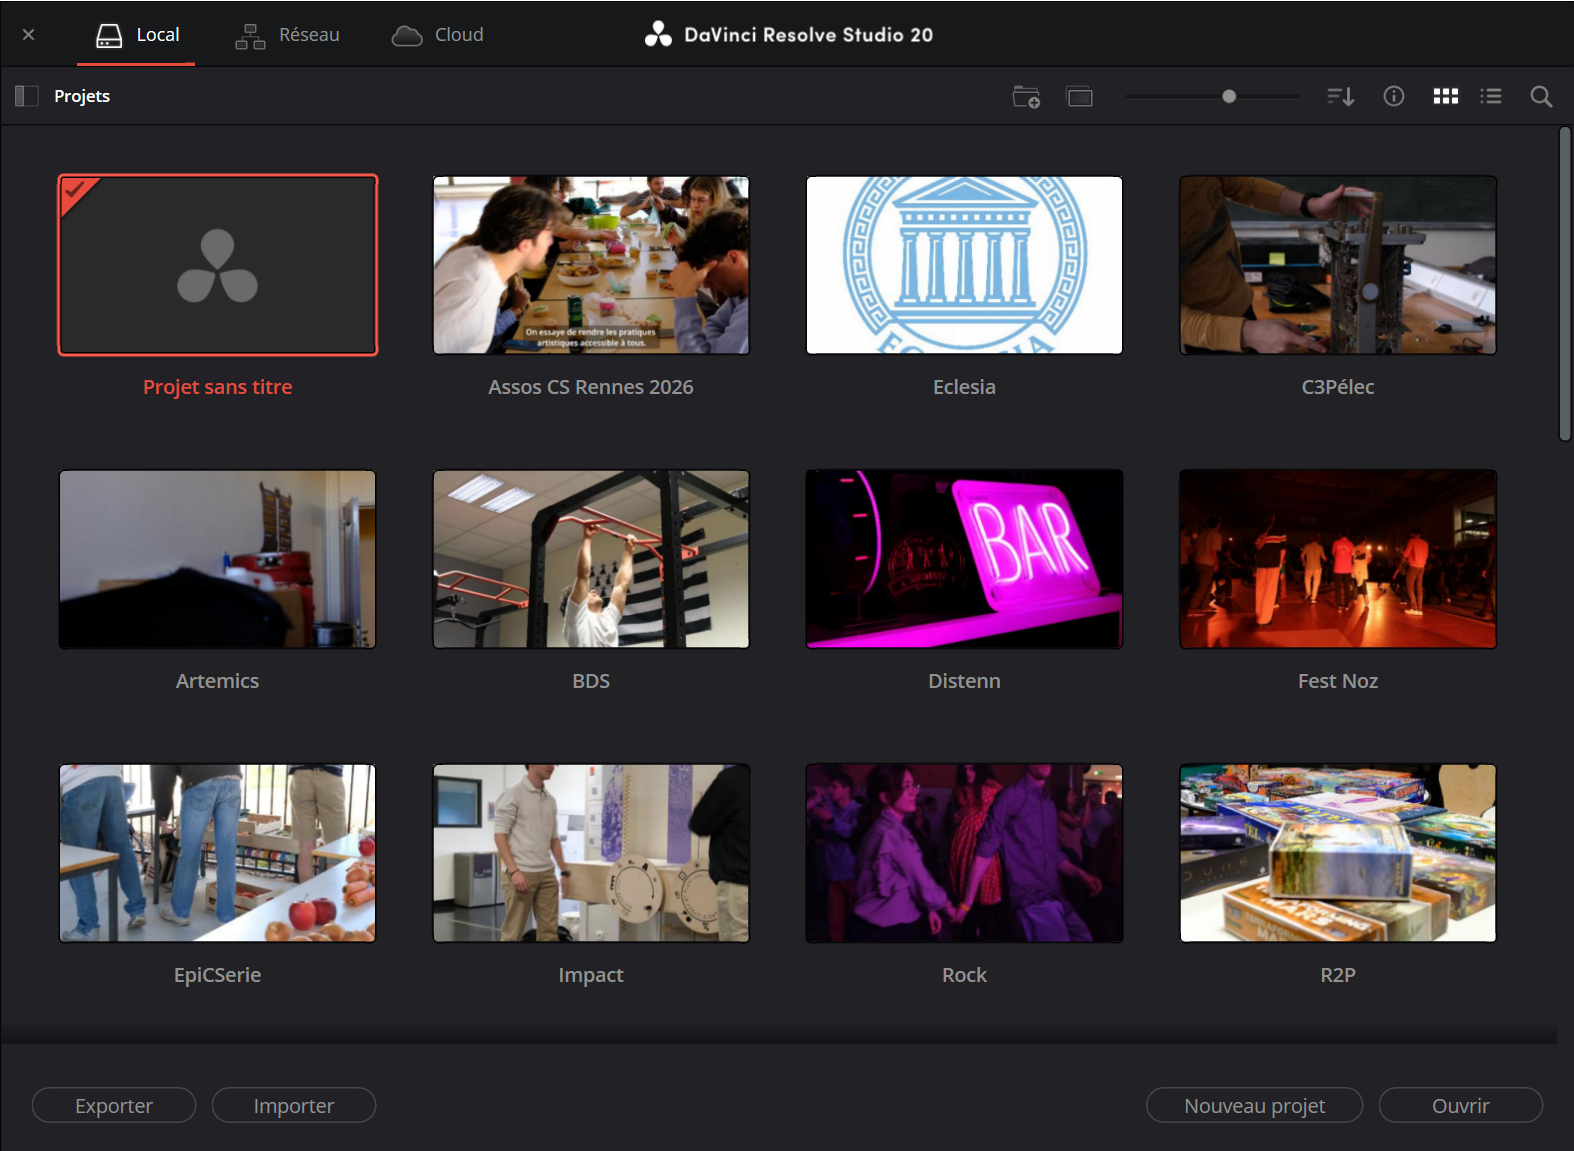Click the 'Eclesia' project name
Viewport: 1574px width, 1151px height.
point(964,387)
